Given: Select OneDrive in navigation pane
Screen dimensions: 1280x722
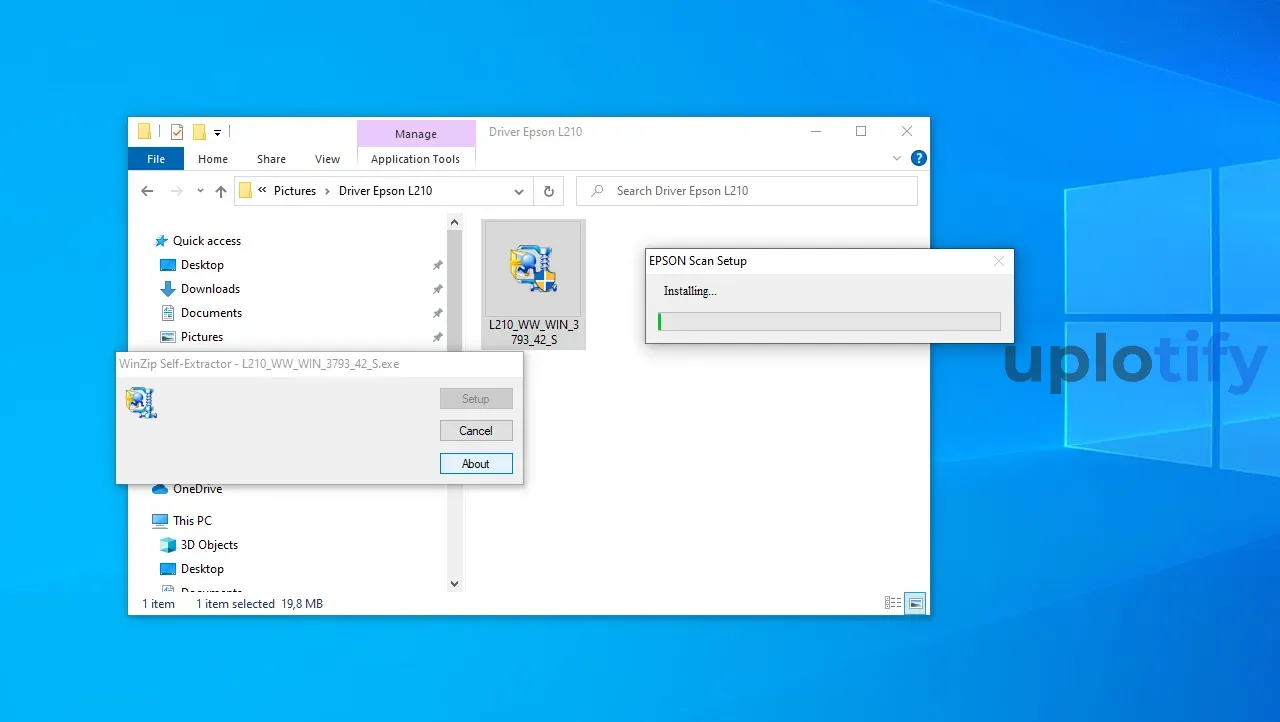Looking at the screenshot, I should [197, 489].
